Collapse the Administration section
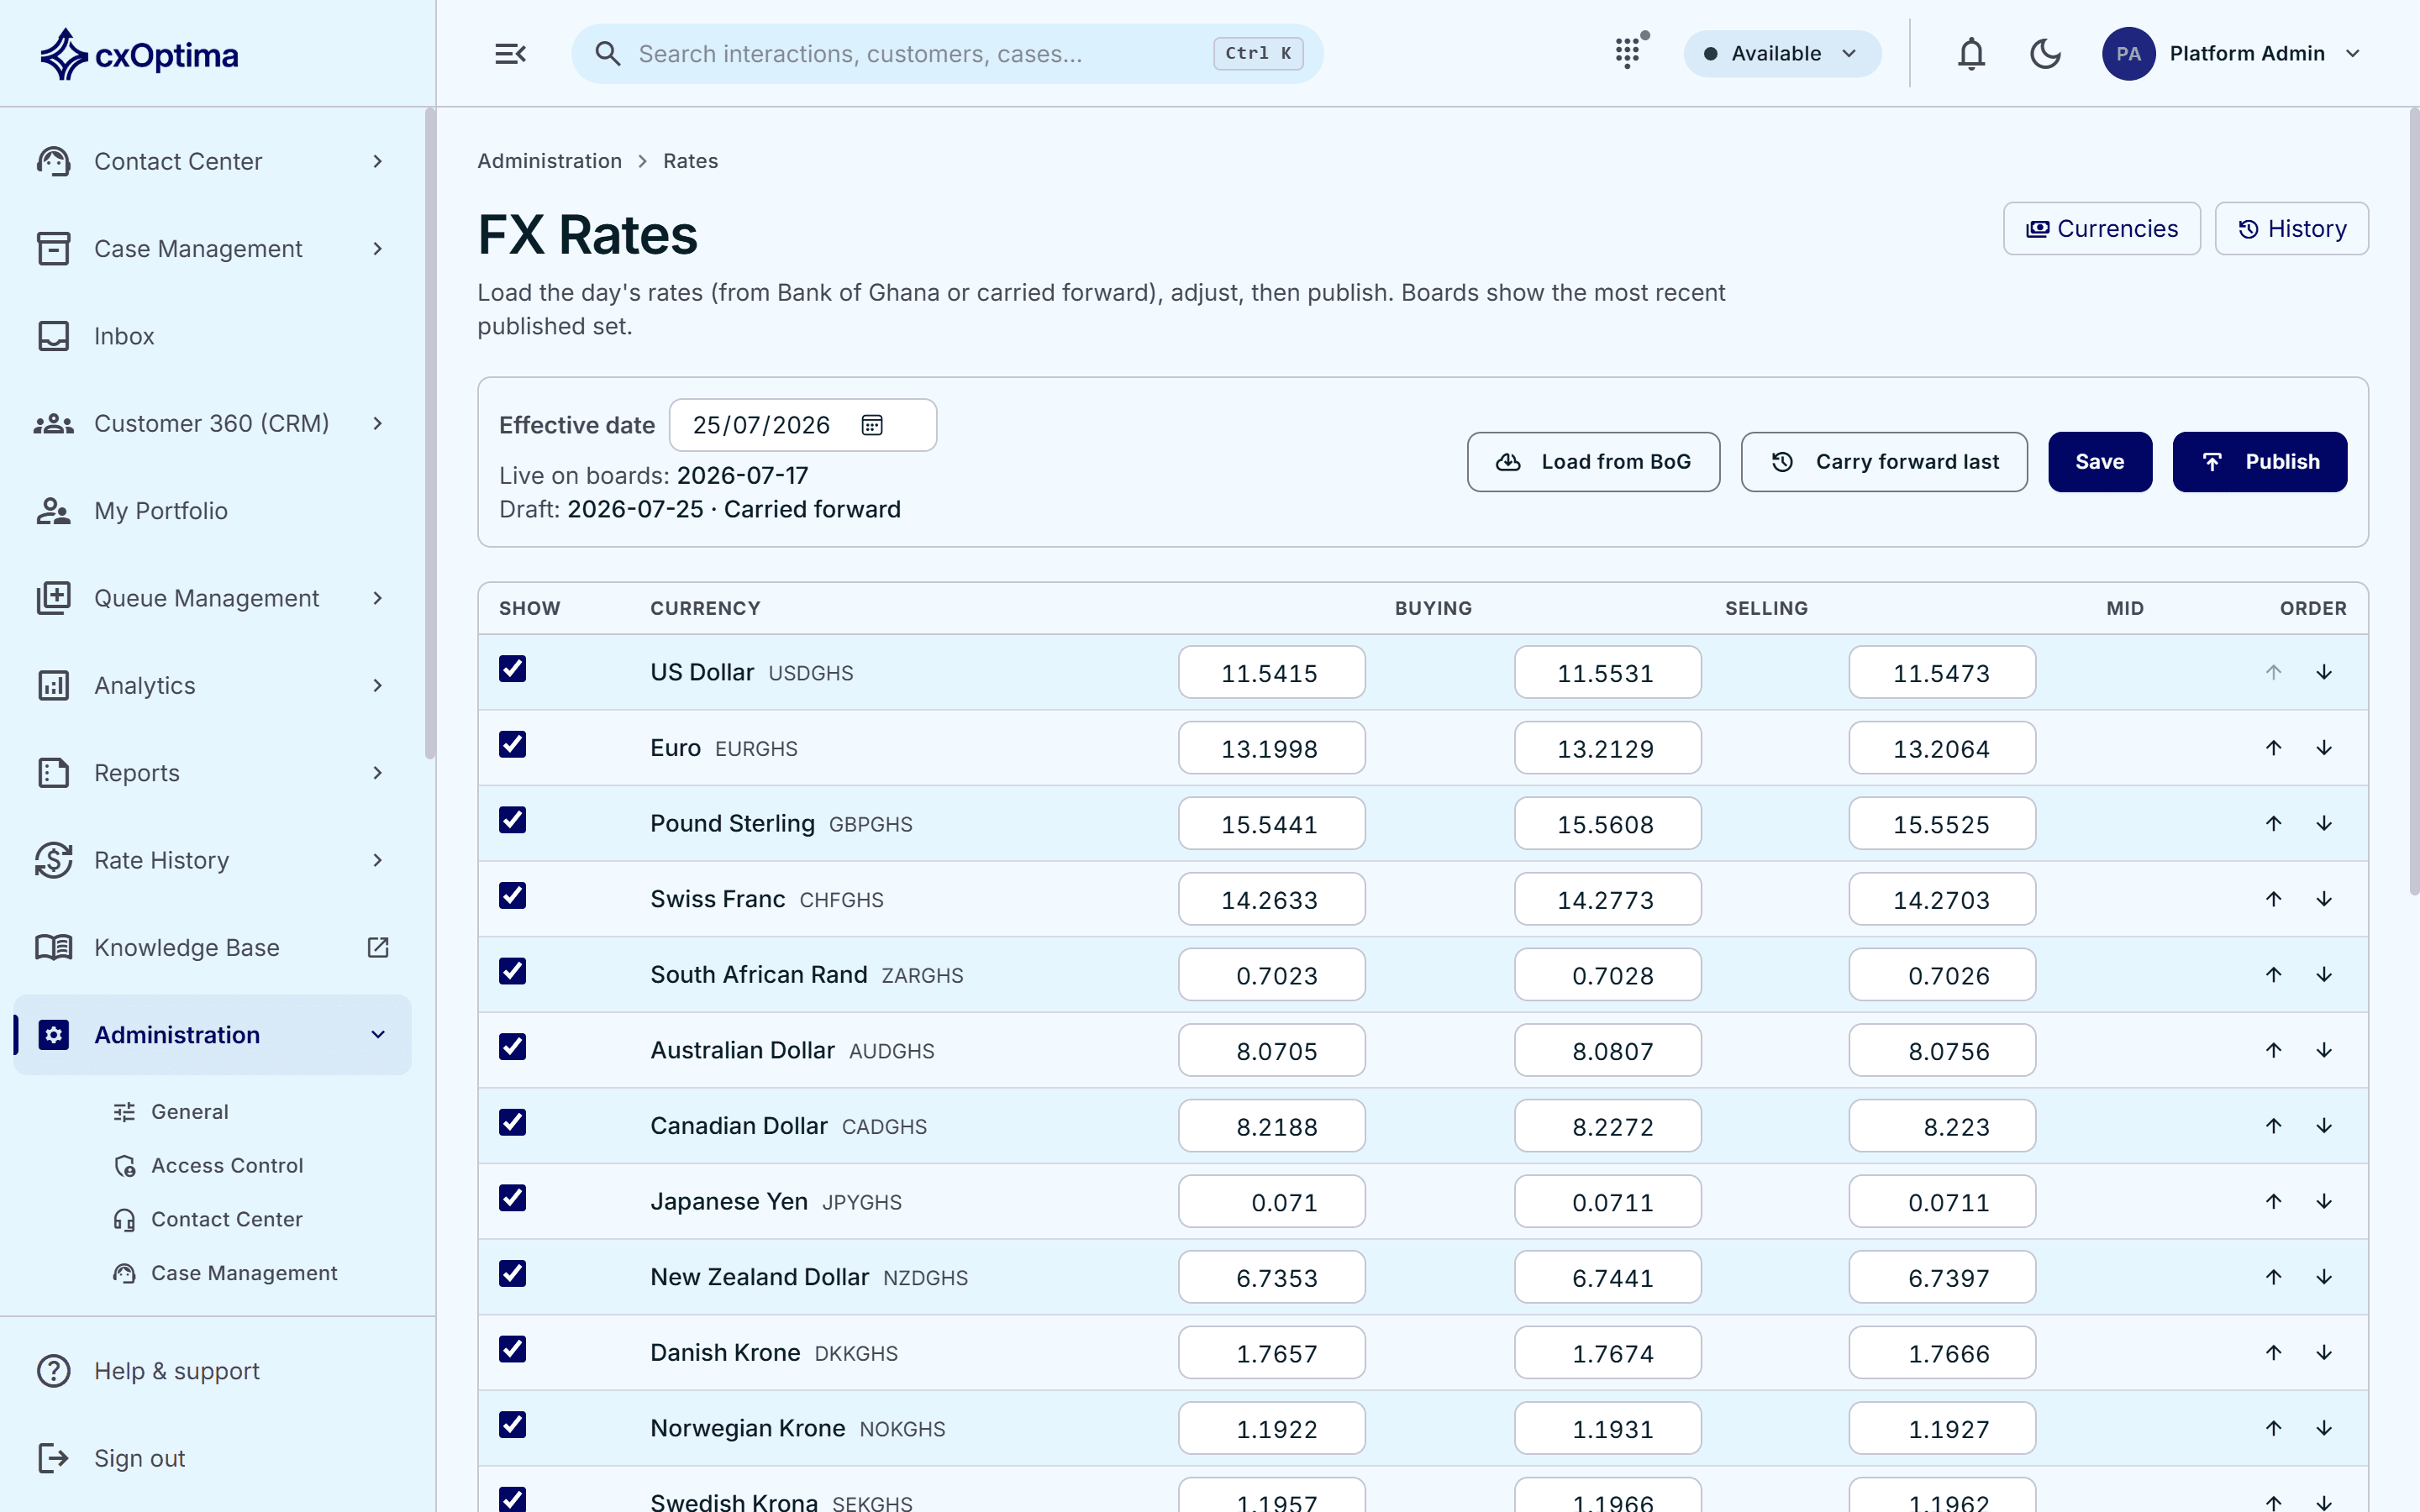Screen dimensions: 2420x1512 (212, 1035)
